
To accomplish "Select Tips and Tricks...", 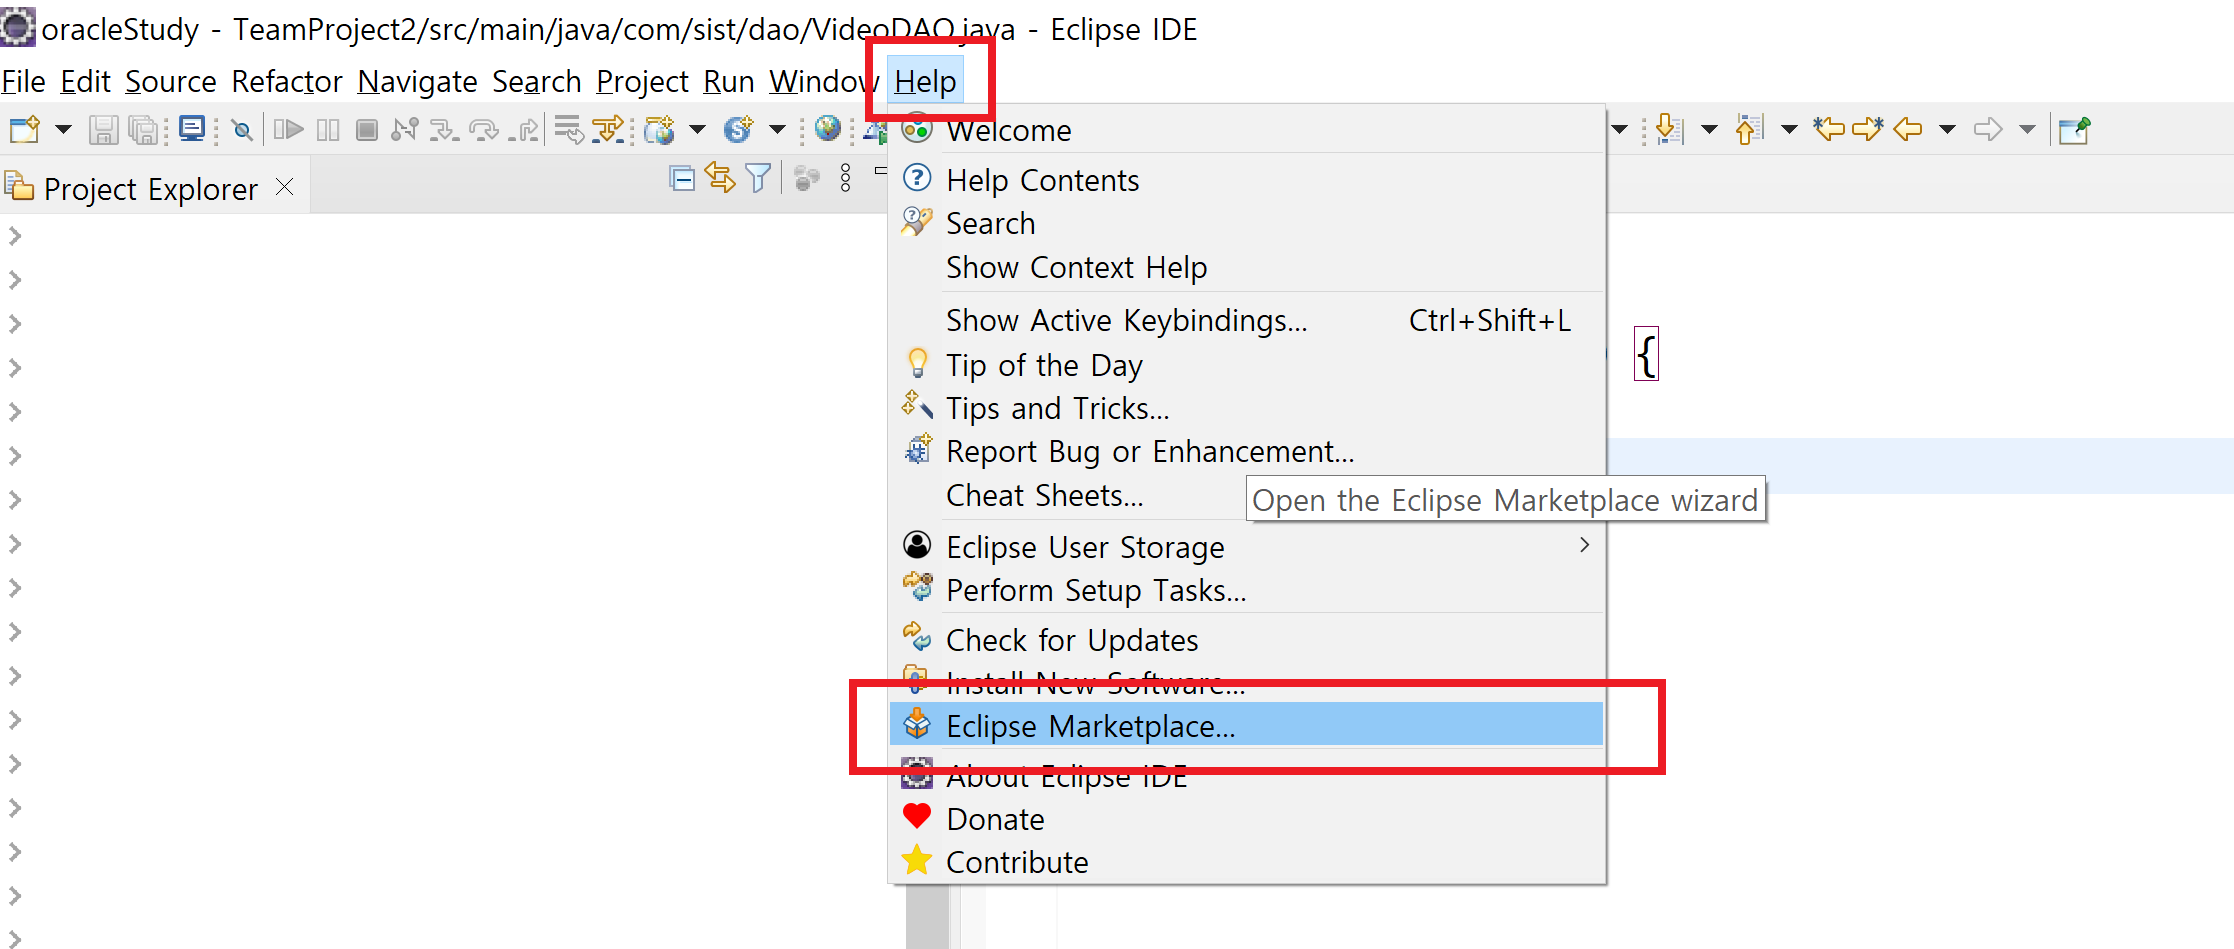I will coord(1246,408).
